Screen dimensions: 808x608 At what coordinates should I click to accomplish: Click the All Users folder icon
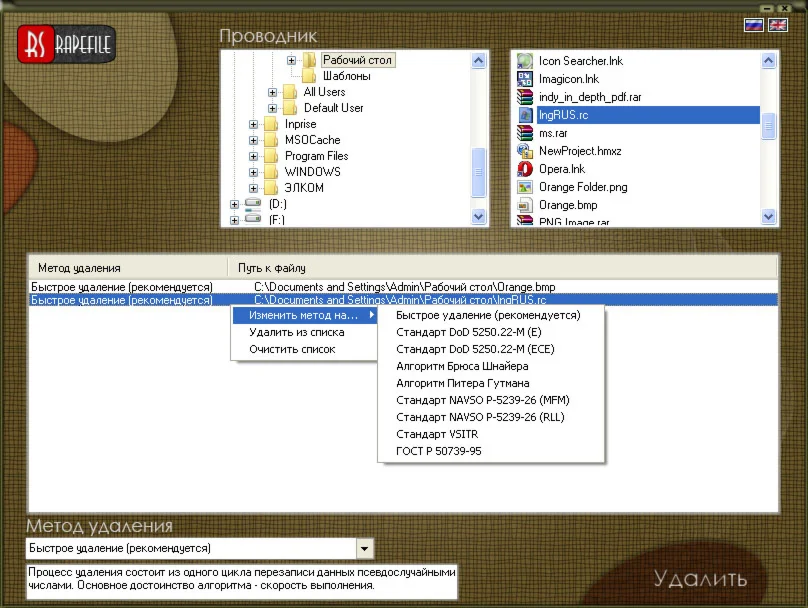pyautogui.click(x=290, y=92)
